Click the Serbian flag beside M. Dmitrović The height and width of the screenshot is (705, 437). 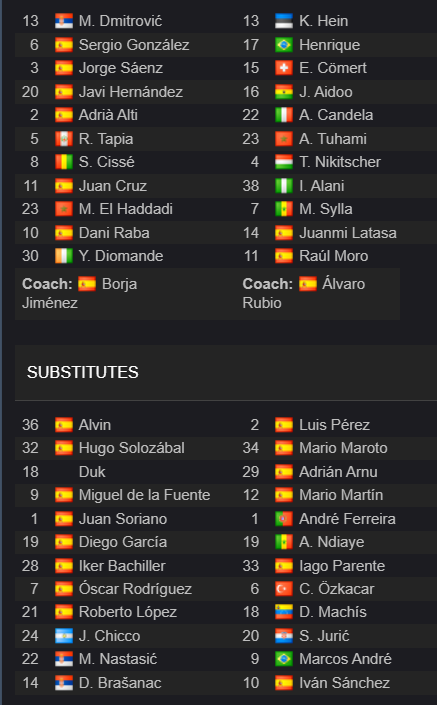(x=64, y=21)
